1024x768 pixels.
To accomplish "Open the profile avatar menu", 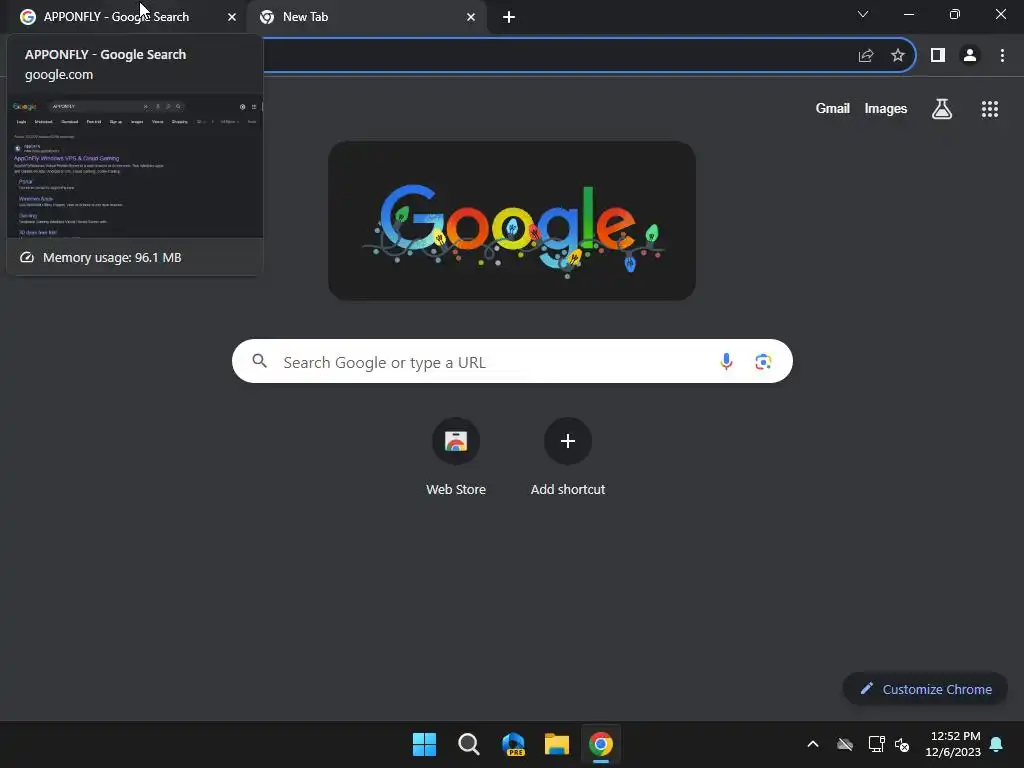I will point(970,56).
